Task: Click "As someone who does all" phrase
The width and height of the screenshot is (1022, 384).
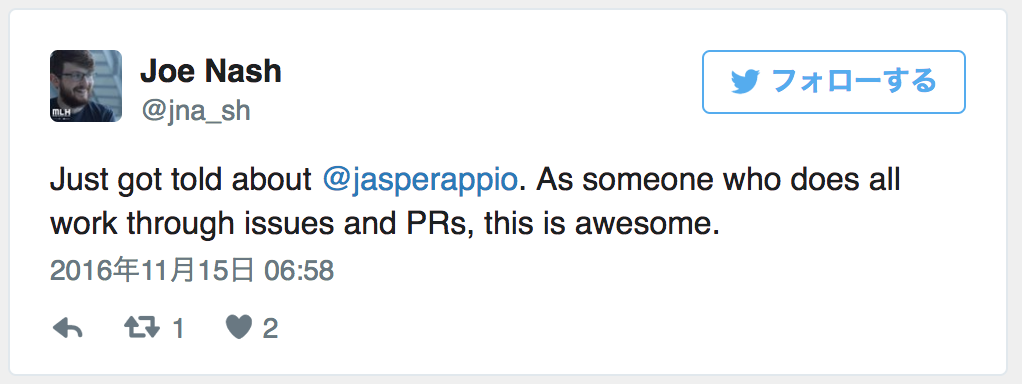Action: point(719,179)
